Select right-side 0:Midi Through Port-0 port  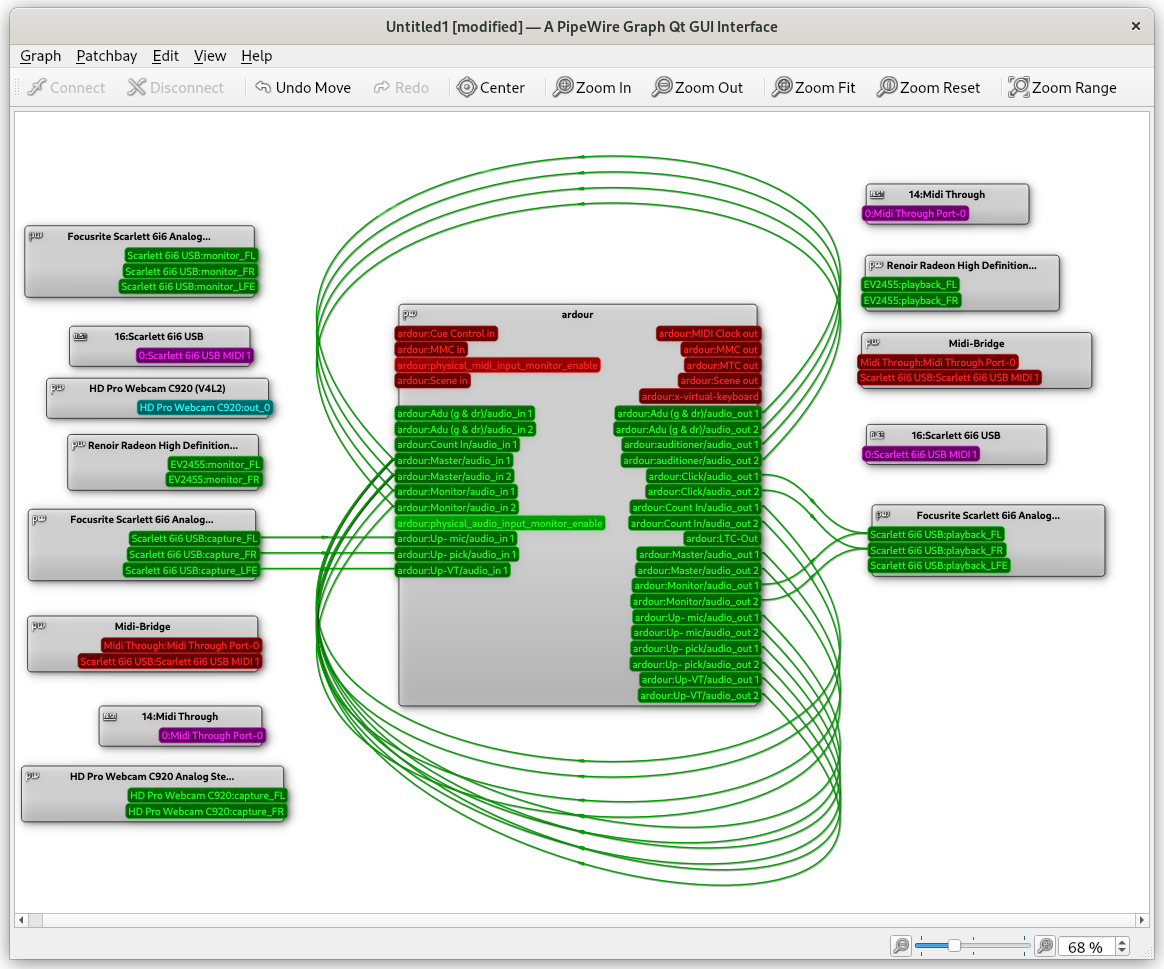click(916, 214)
